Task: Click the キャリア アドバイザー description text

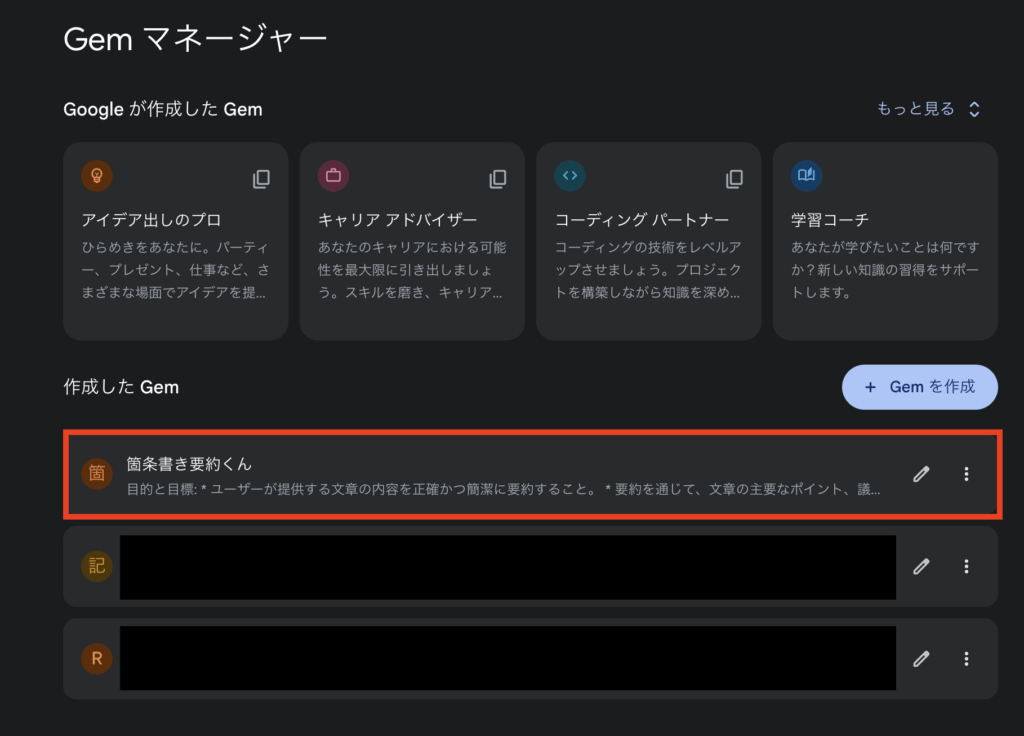Action: 411,270
